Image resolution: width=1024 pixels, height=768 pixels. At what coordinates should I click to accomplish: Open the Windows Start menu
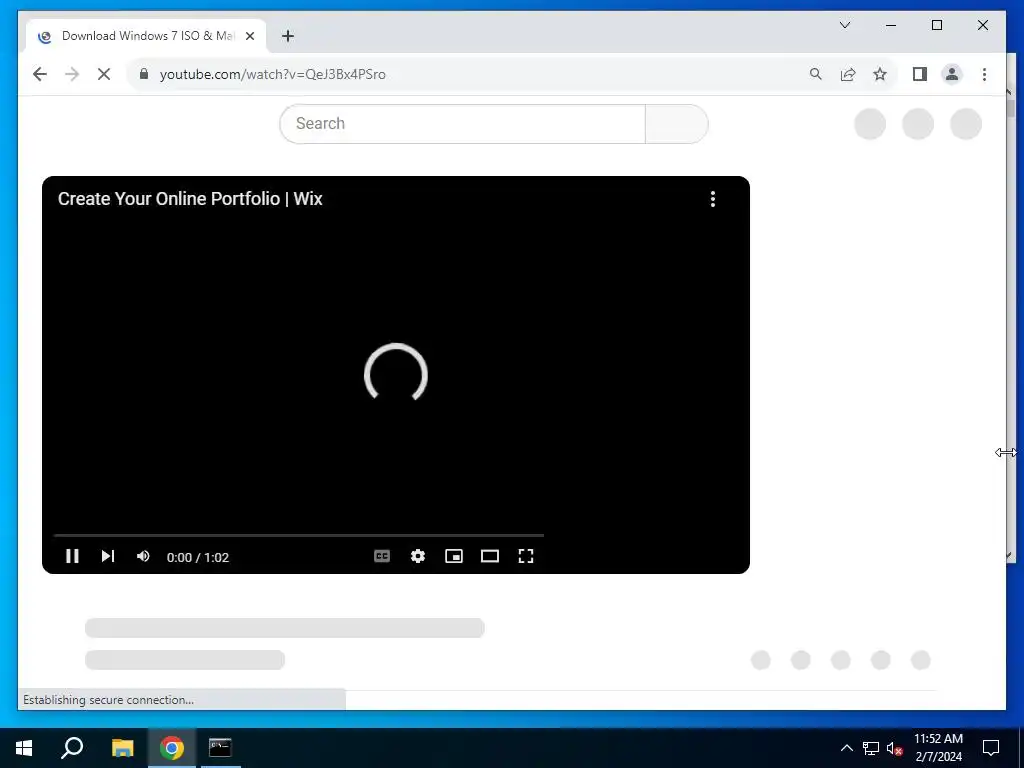click(24, 748)
